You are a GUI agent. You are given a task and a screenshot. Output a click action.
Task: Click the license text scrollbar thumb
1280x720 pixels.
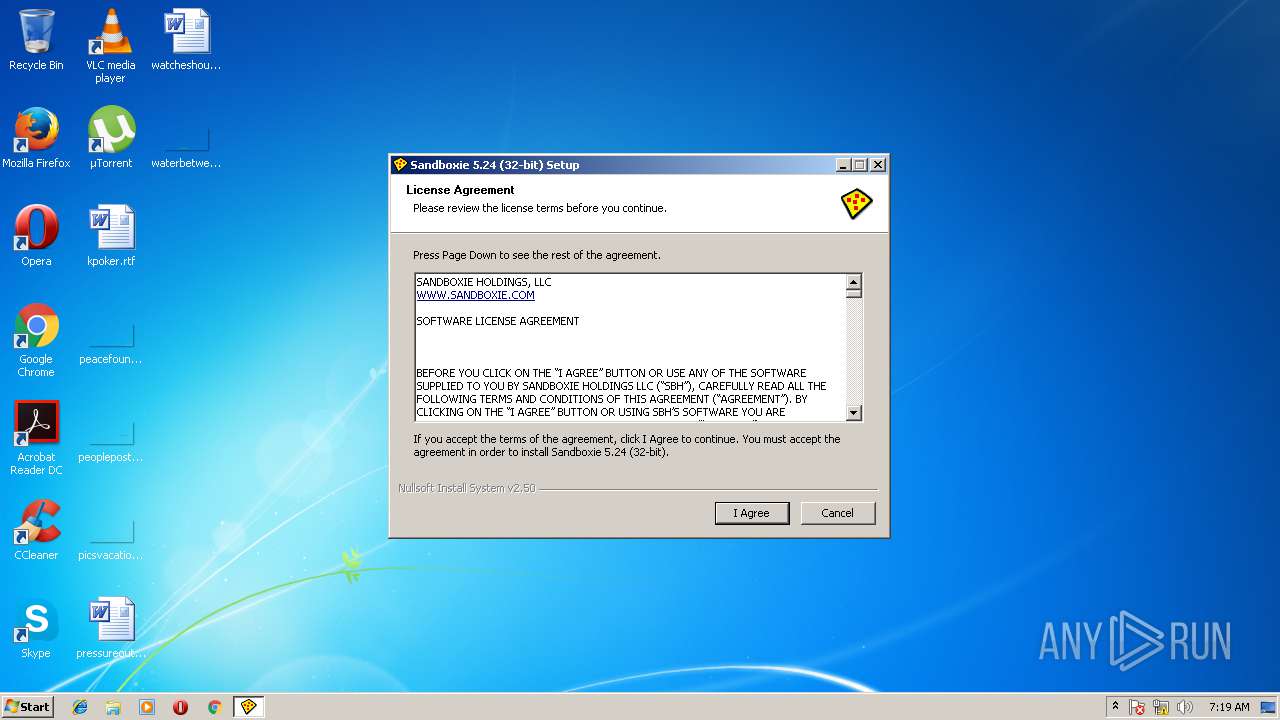pyautogui.click(x=853, y=295)
